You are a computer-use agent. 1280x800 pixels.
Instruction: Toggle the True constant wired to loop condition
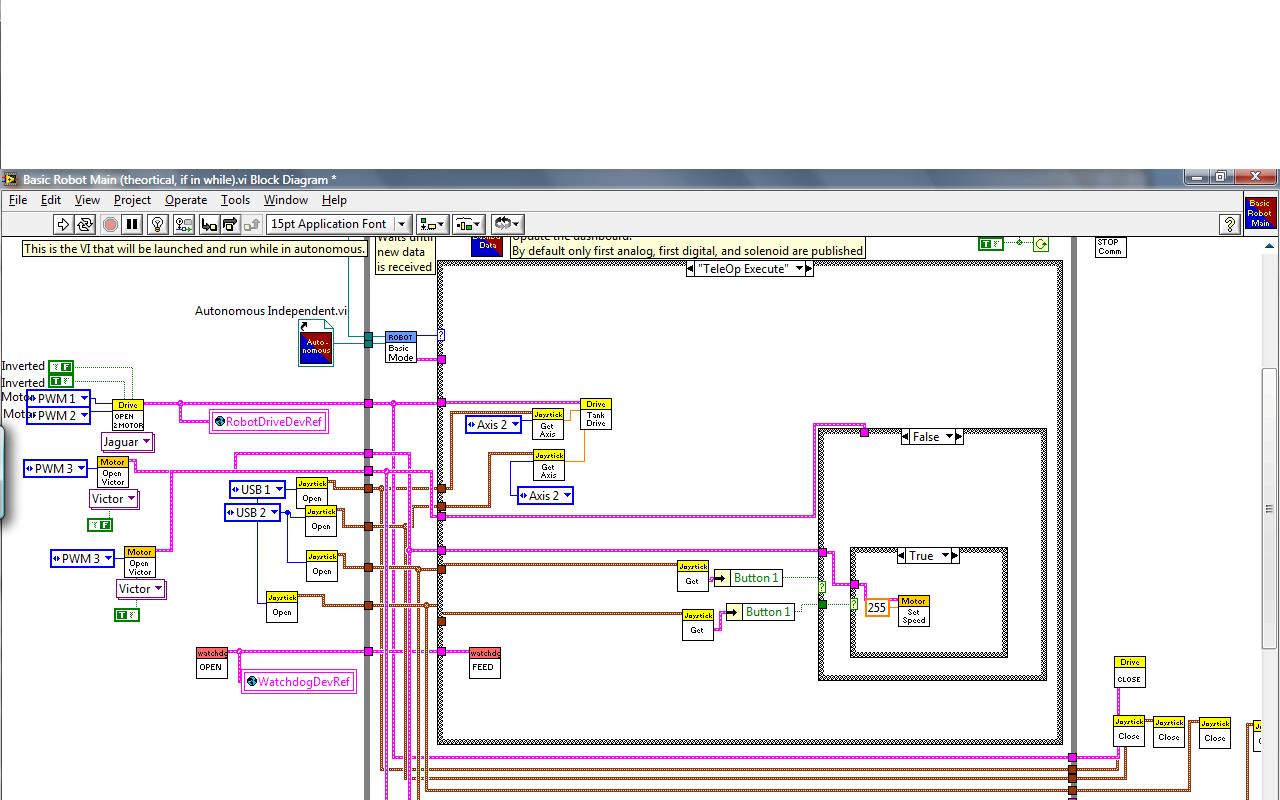[x=990, y=244]
